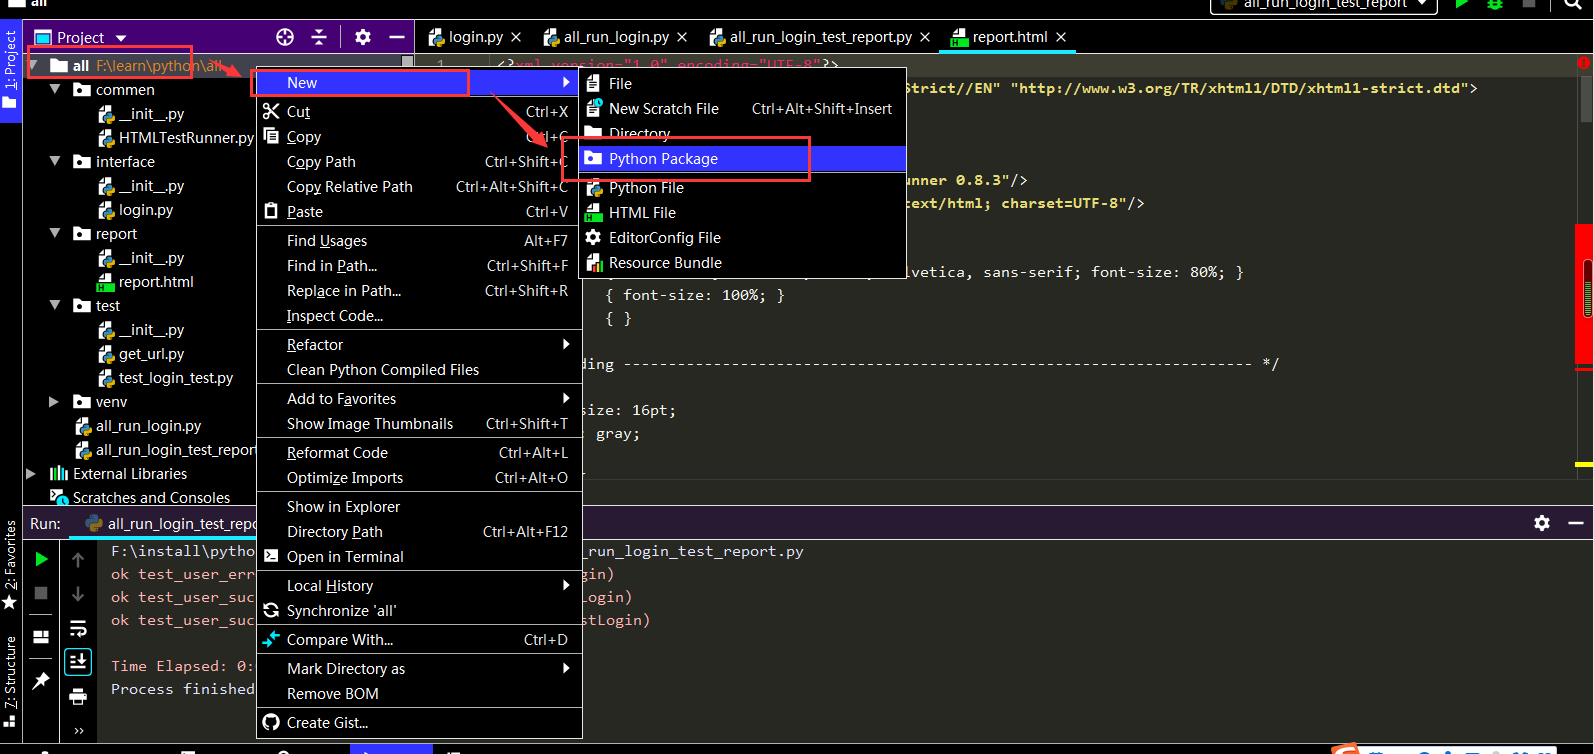Collapse the commen folder
This screenshot has width=1594, height=754.
tap(55, 90)
